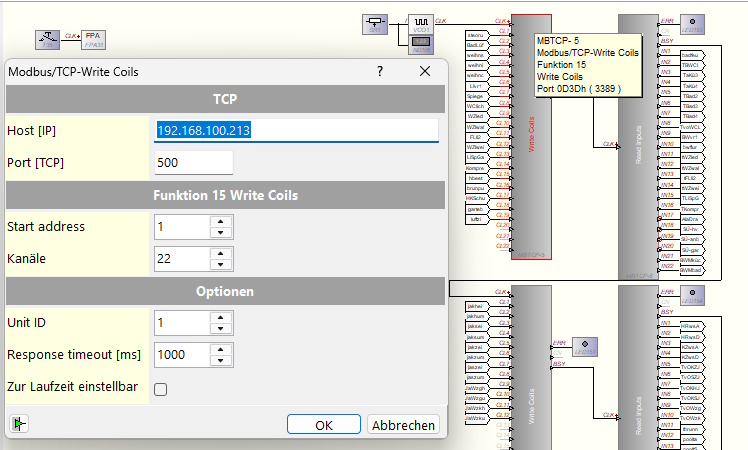Image resolution: width=748 pixels, height=450 pixels.
Task: Select the red-outlined MBTCP-5 Write Coils block
Action: pyautogui.click(x=531, y=137)
